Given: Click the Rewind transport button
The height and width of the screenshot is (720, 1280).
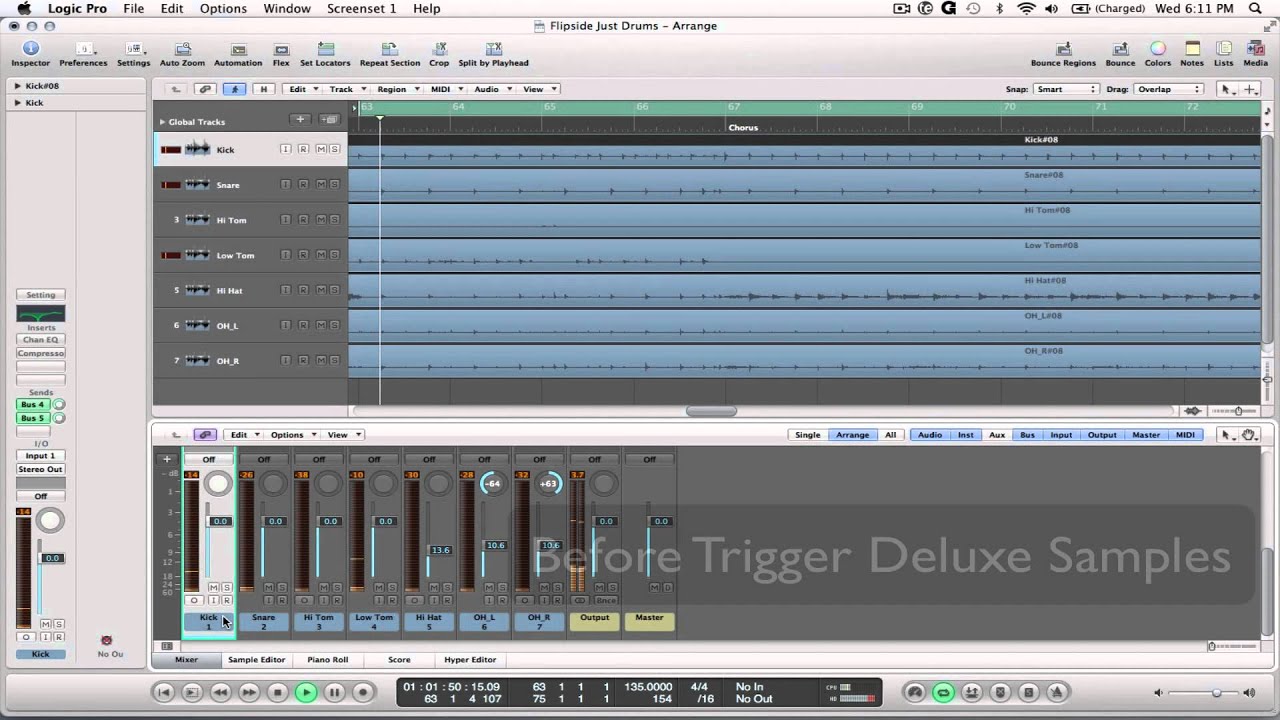Looking at the screenshot, I should (x=221, y=692).
